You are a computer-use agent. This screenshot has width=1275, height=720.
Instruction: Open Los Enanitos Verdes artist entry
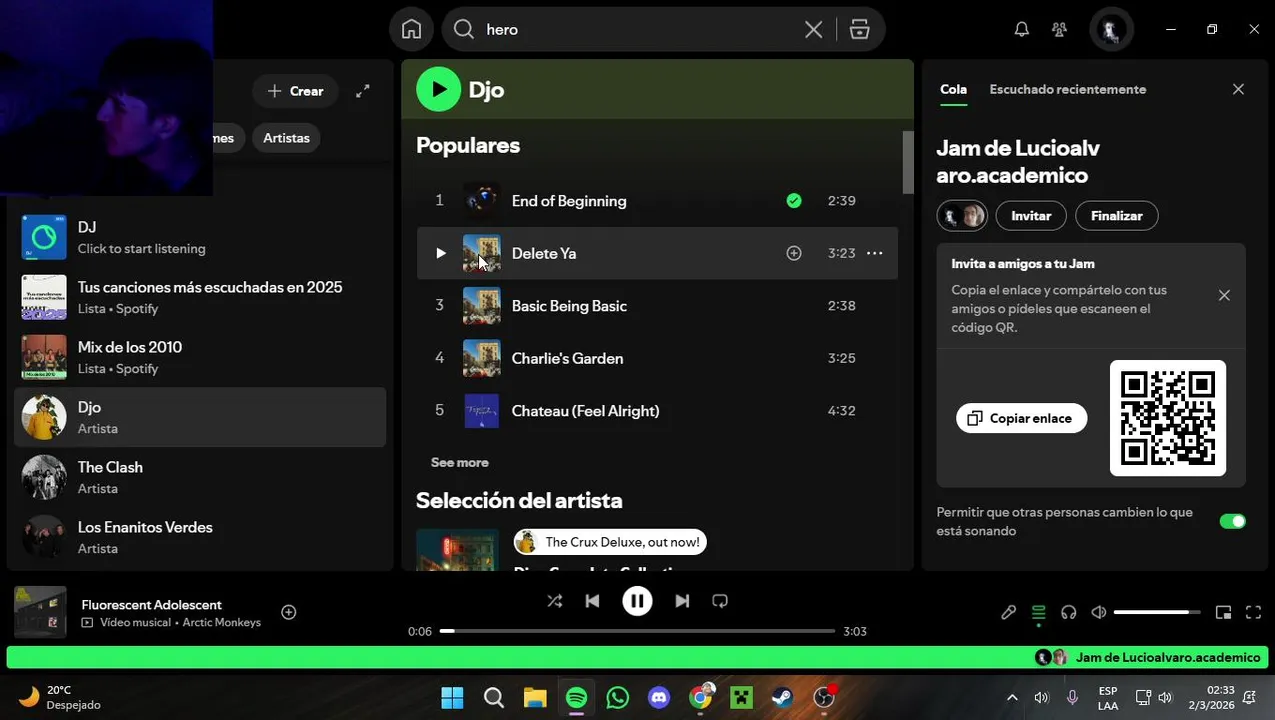click(200, 537)
